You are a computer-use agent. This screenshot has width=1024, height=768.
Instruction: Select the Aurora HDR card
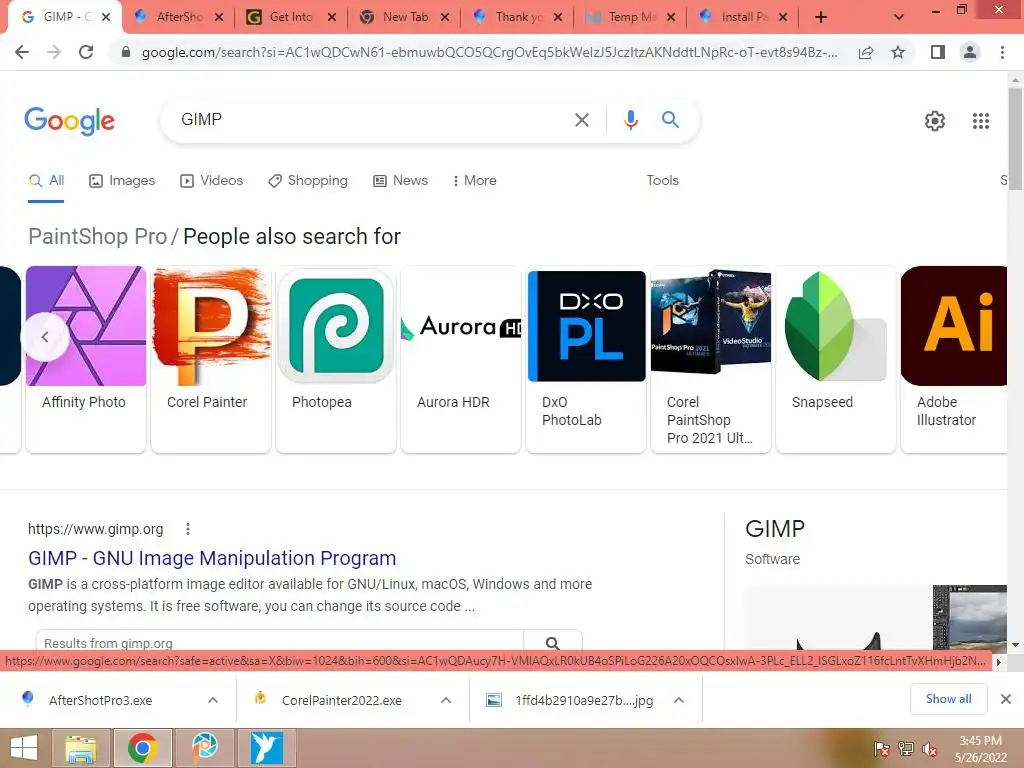tap(460, 359)
